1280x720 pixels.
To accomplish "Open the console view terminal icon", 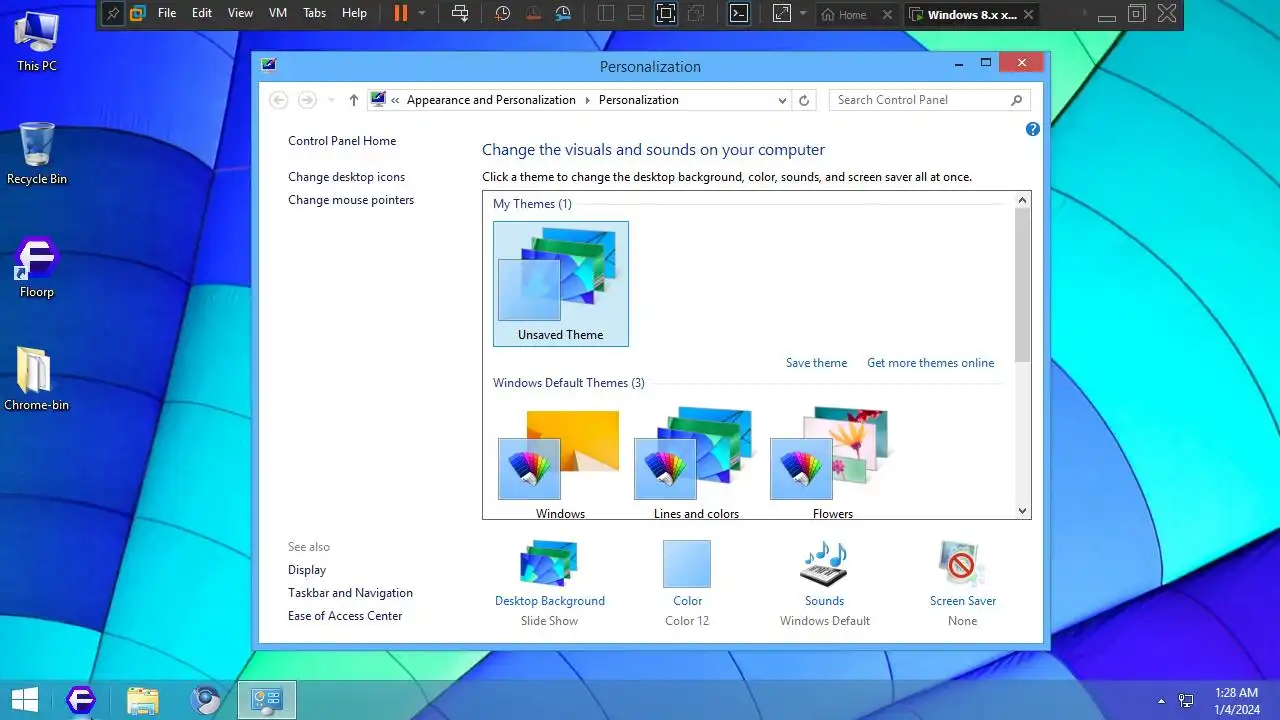I will click(738, 14).
